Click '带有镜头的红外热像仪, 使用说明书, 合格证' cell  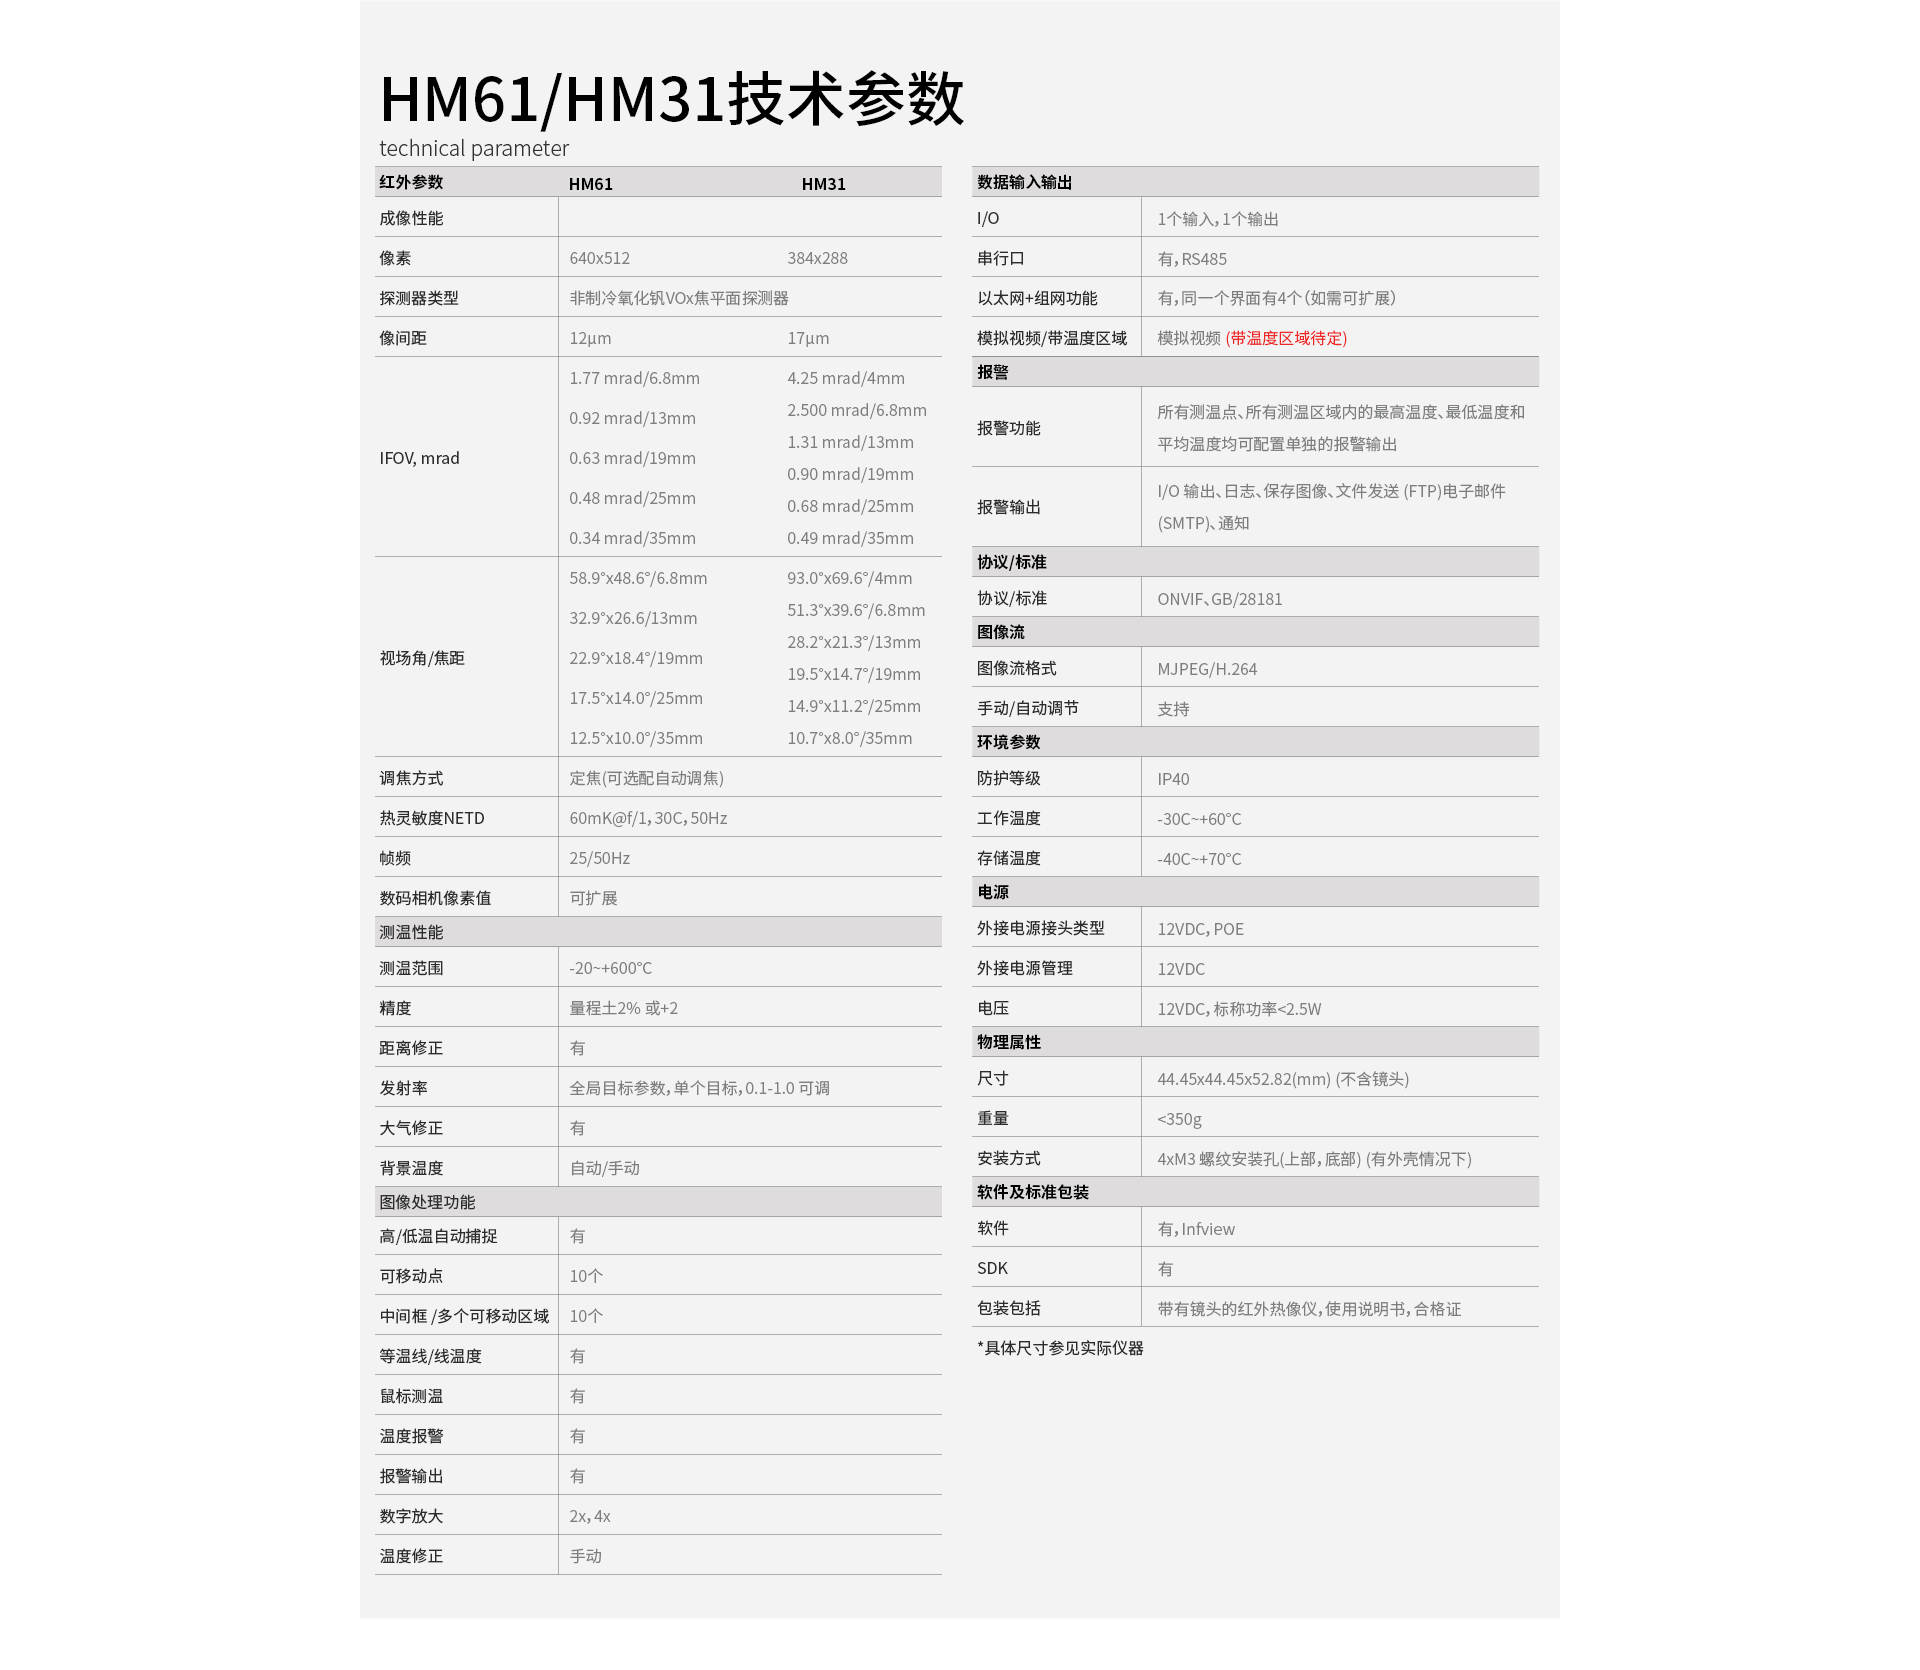pyautogui.click(x=1309, y=1309)
